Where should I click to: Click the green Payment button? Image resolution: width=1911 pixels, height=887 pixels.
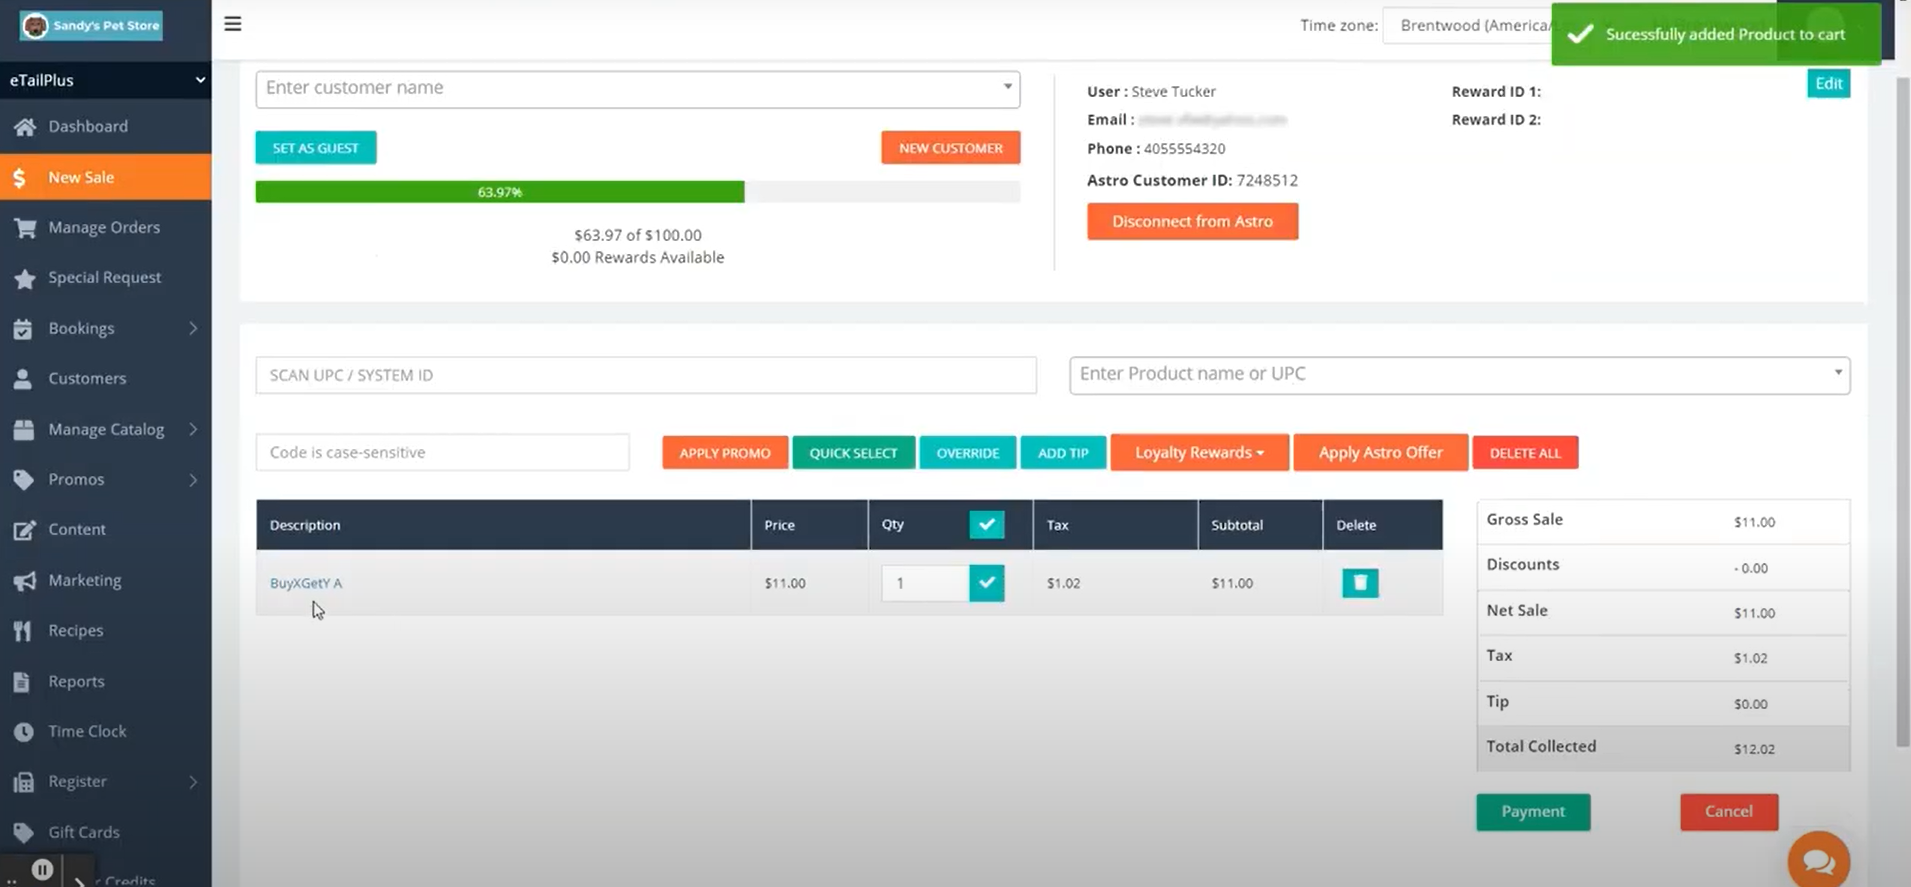click(1532, 812)
